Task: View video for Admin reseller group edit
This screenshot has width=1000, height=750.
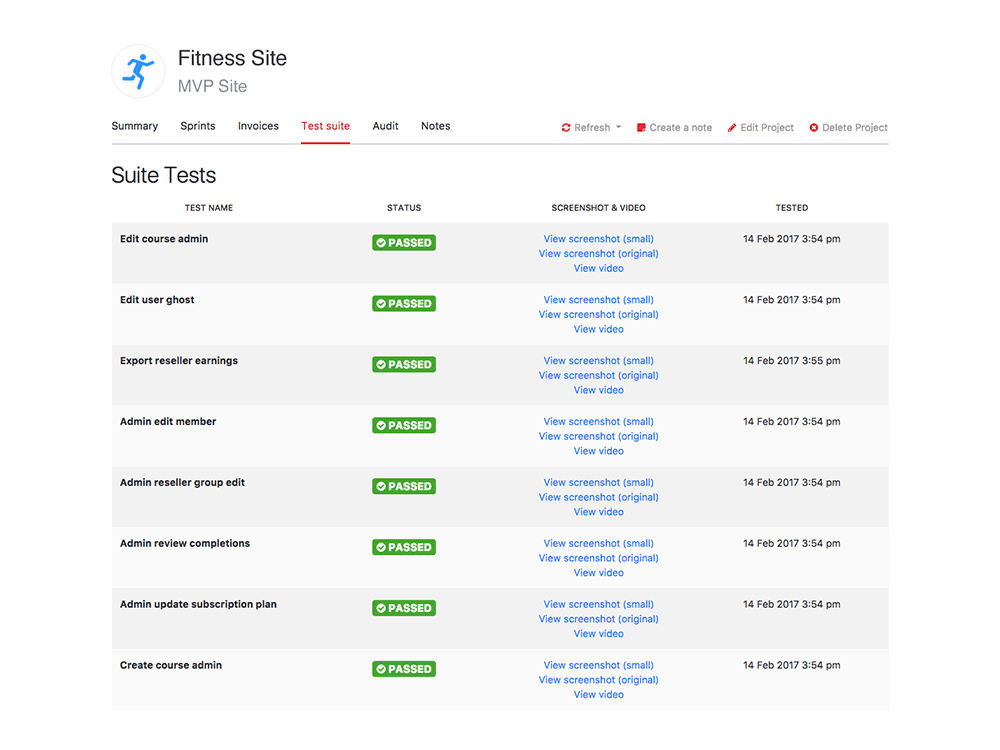Action: [x=598, y=512]
